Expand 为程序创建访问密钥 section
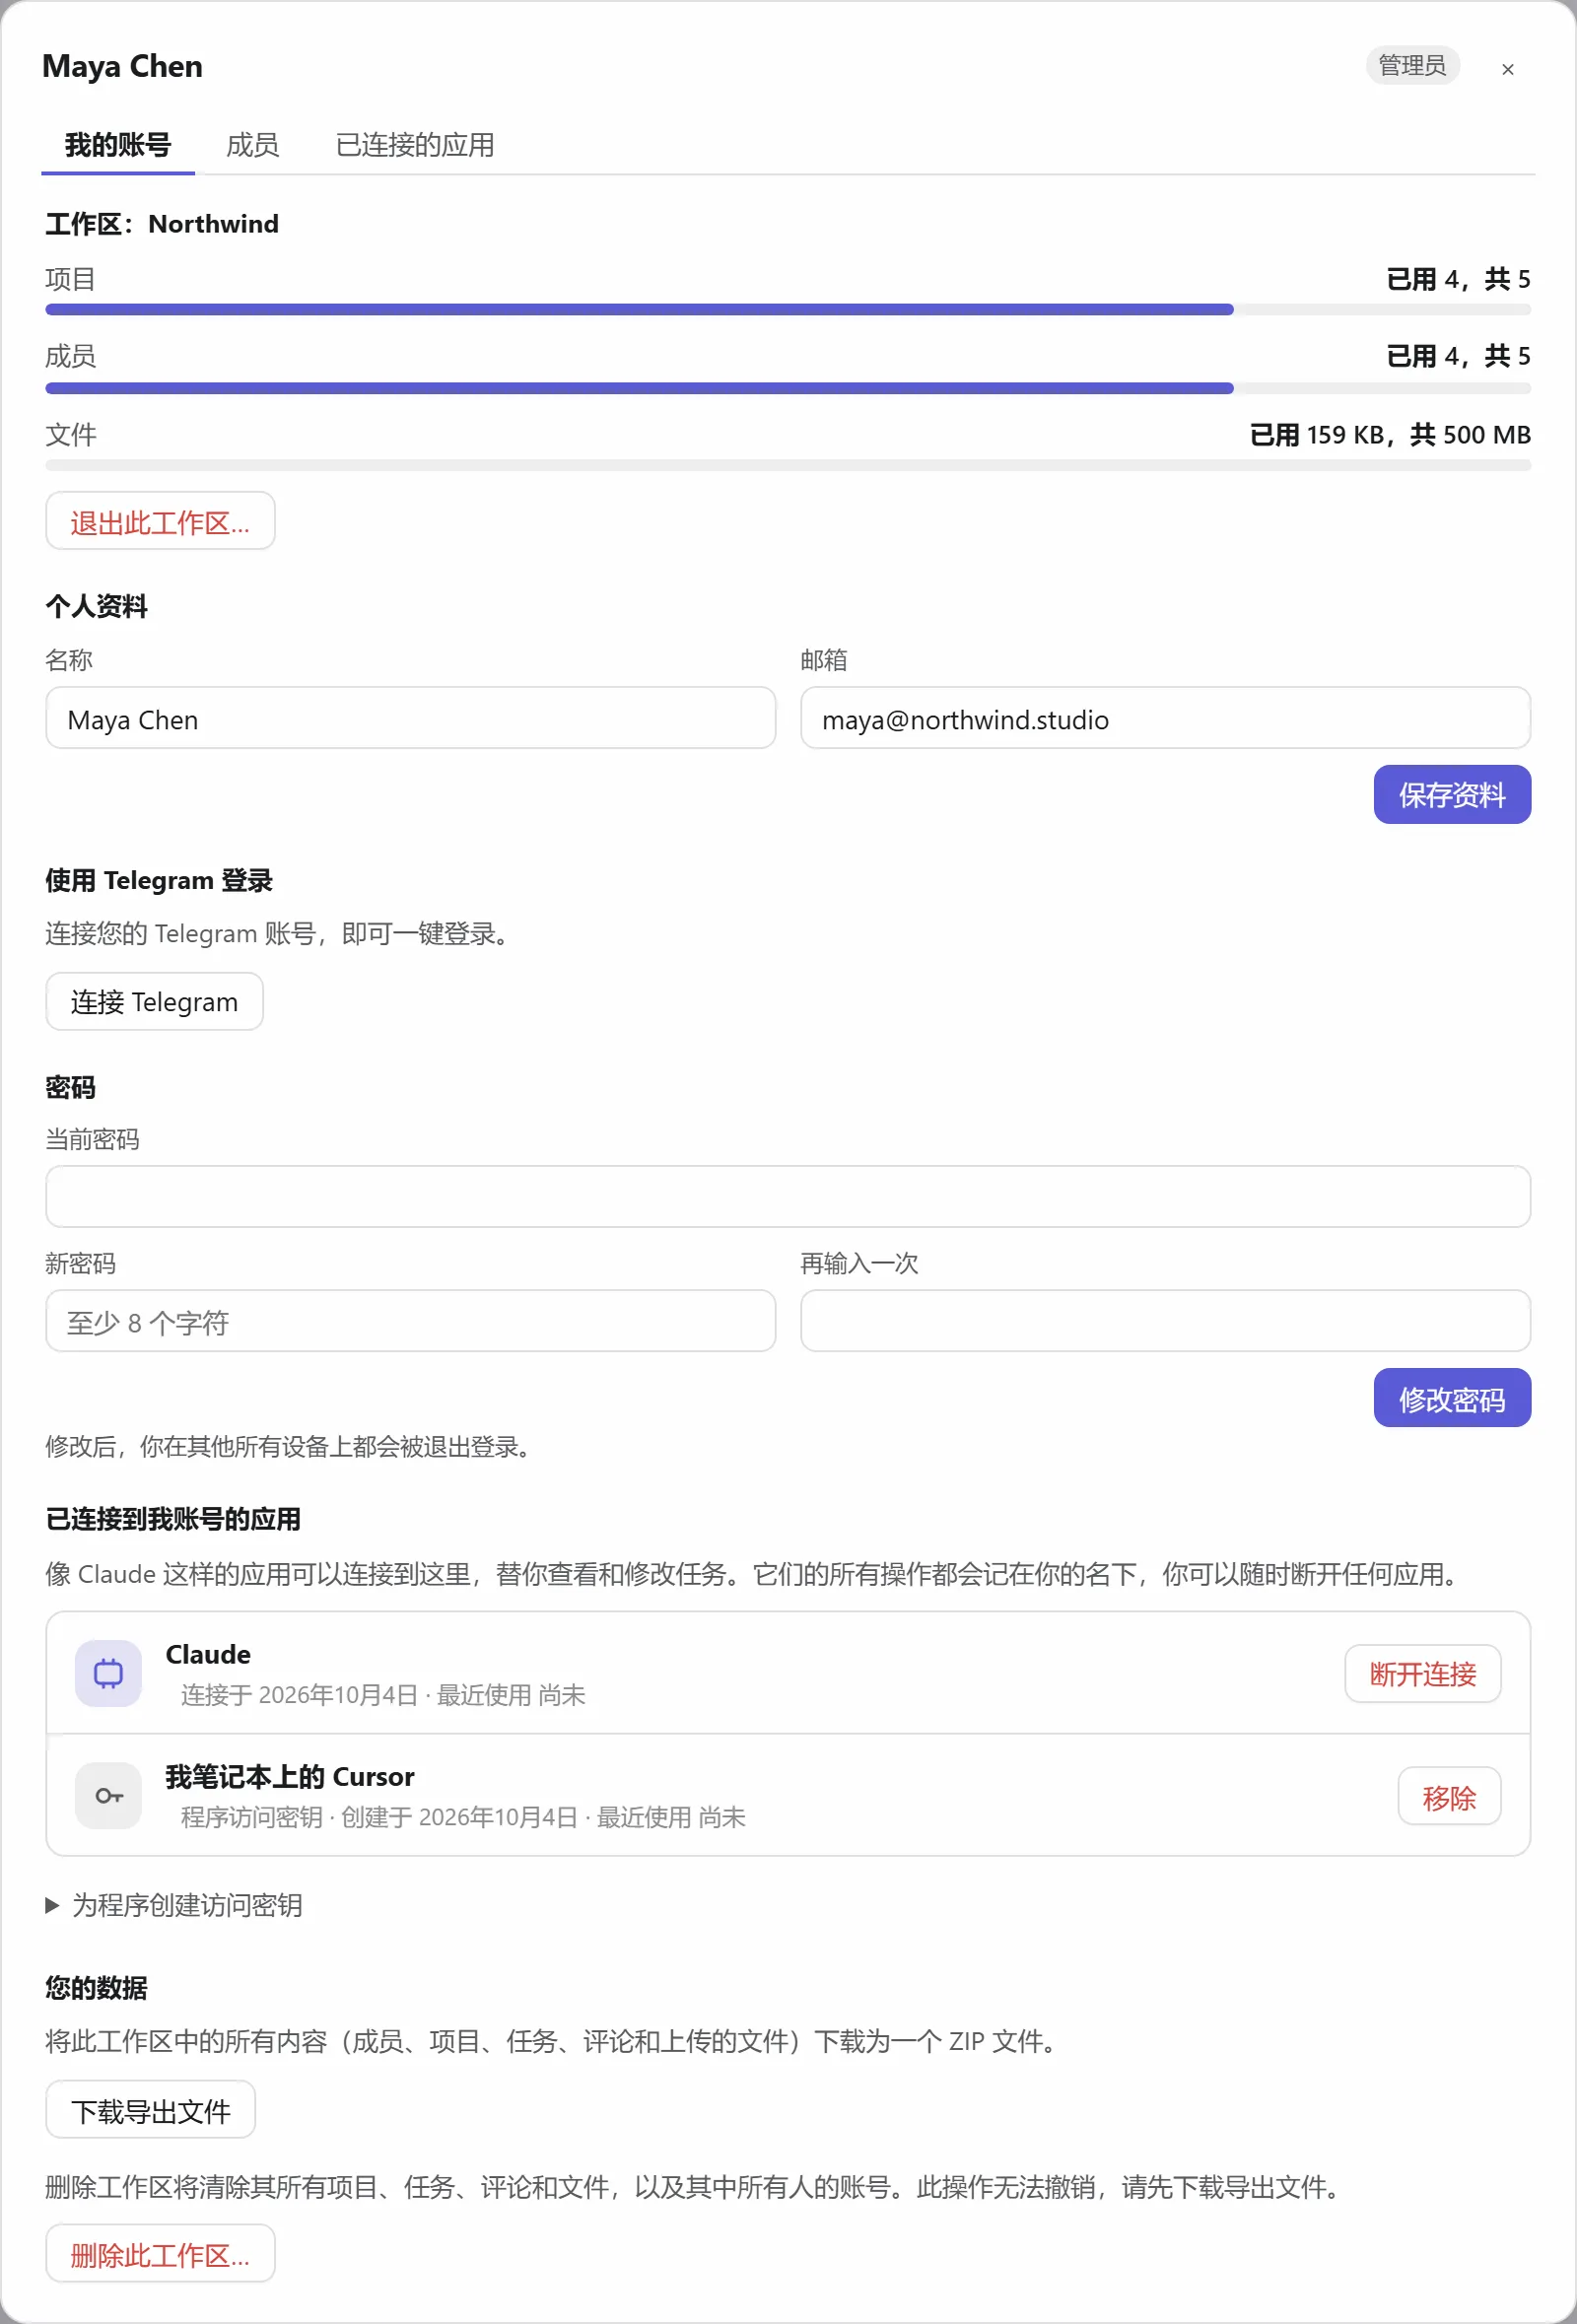The height and width of the screenshot is (2324, 1577). (174, 1905)
